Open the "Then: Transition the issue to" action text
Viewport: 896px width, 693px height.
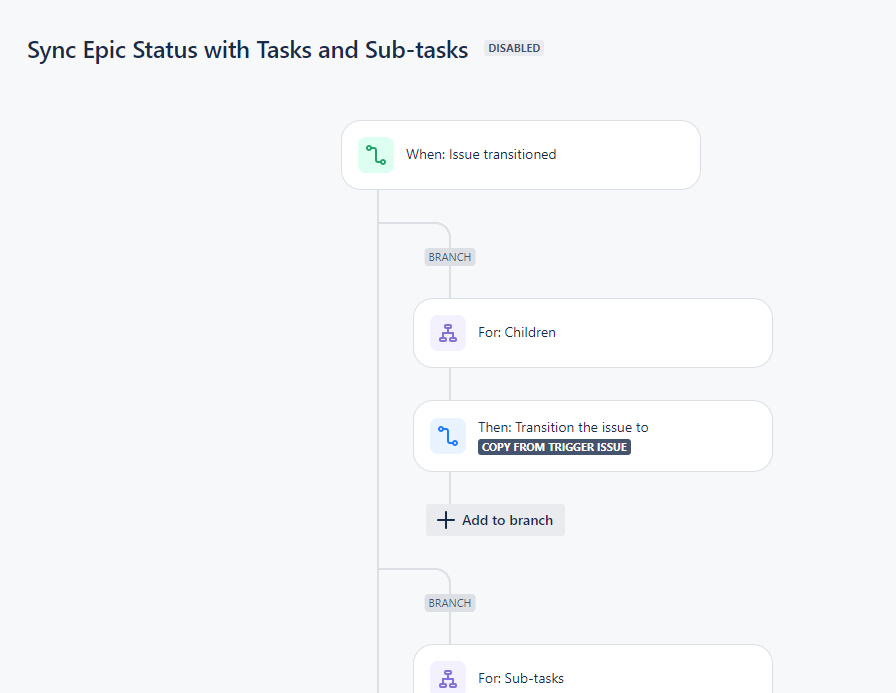point(563,427)
